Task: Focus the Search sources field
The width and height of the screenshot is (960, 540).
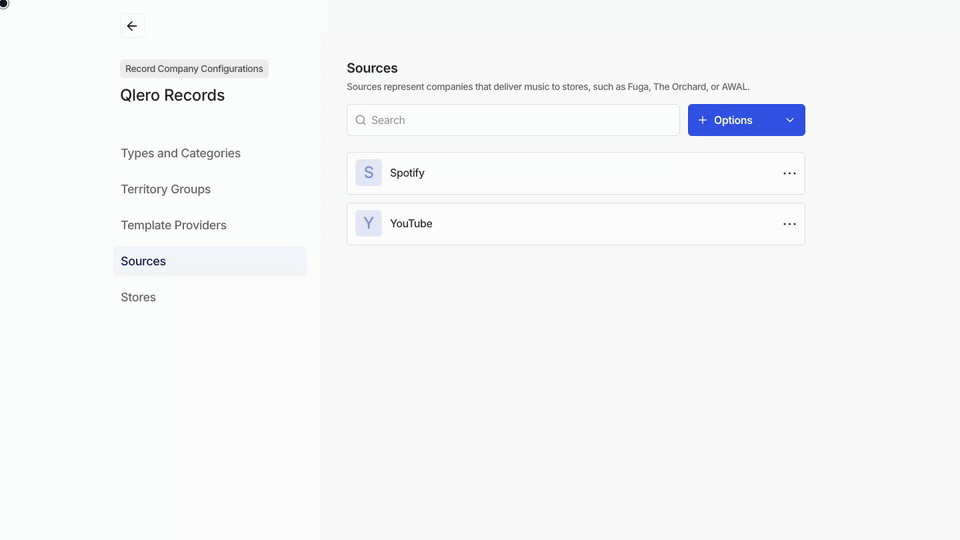Action: (x=513, y=120)
